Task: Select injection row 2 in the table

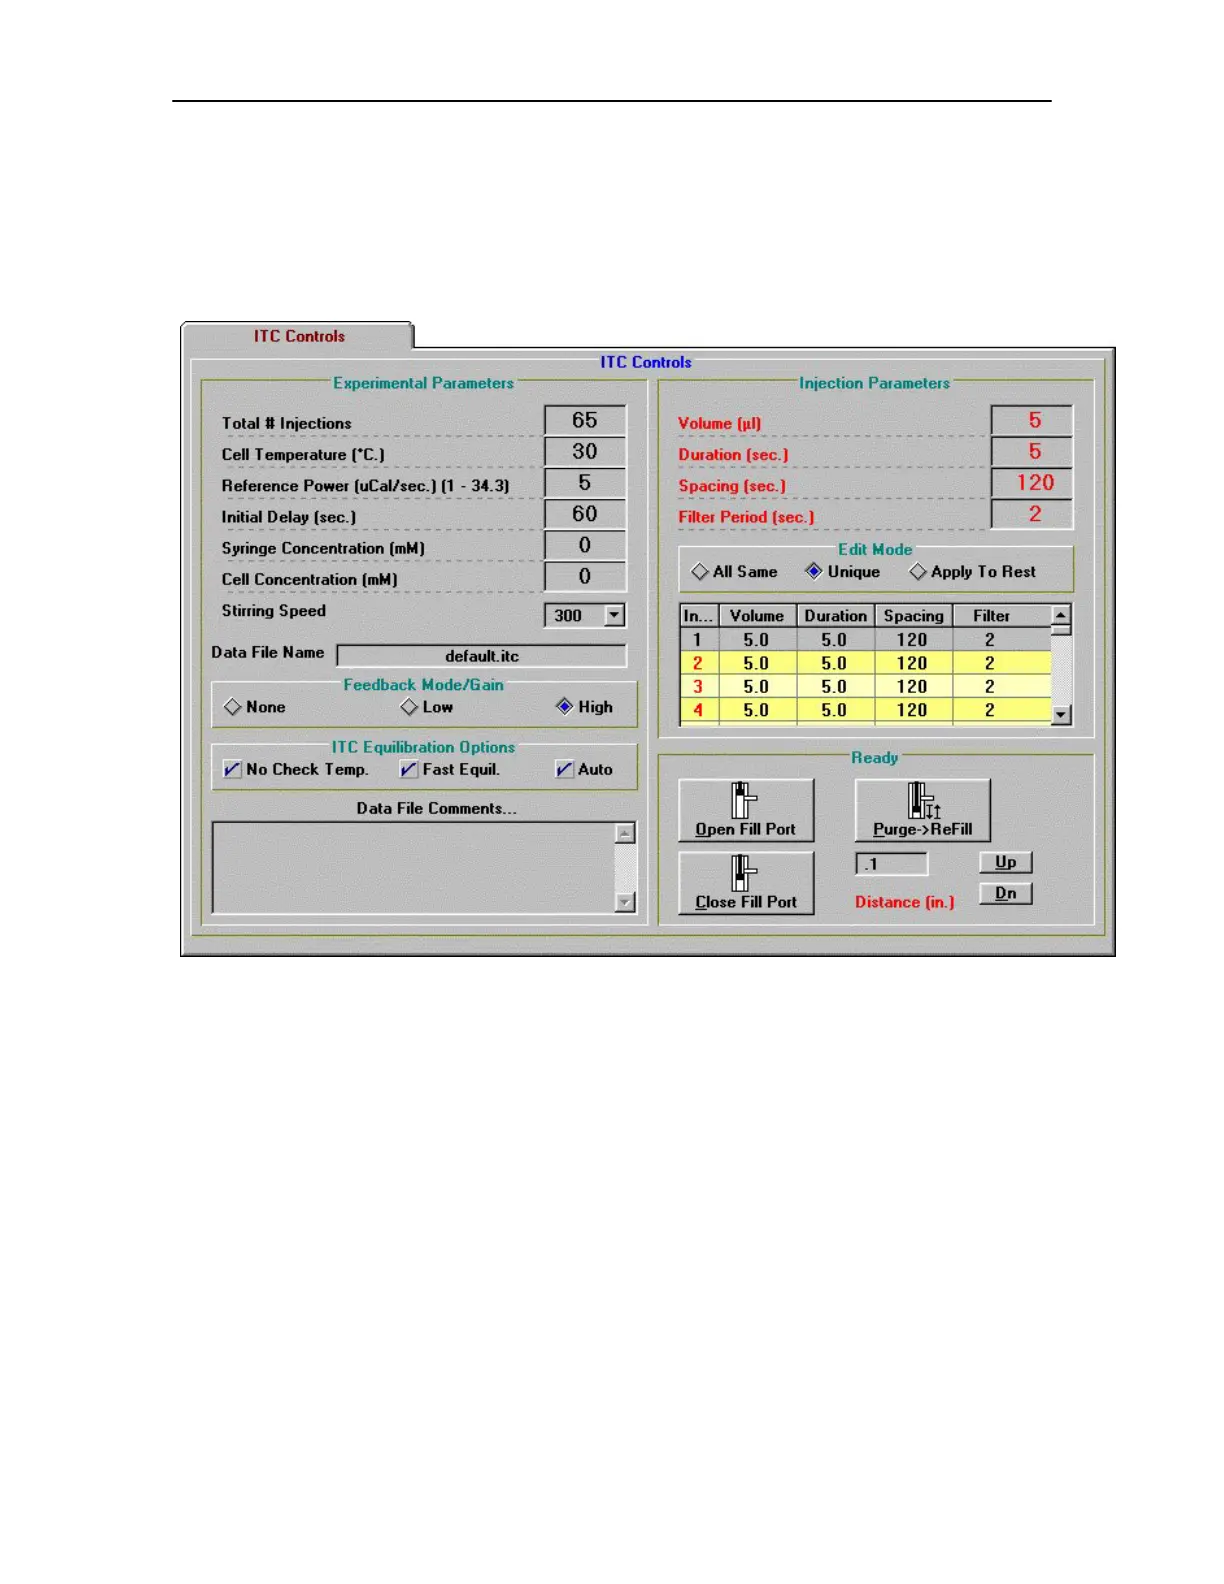Action: click(866, 663)
